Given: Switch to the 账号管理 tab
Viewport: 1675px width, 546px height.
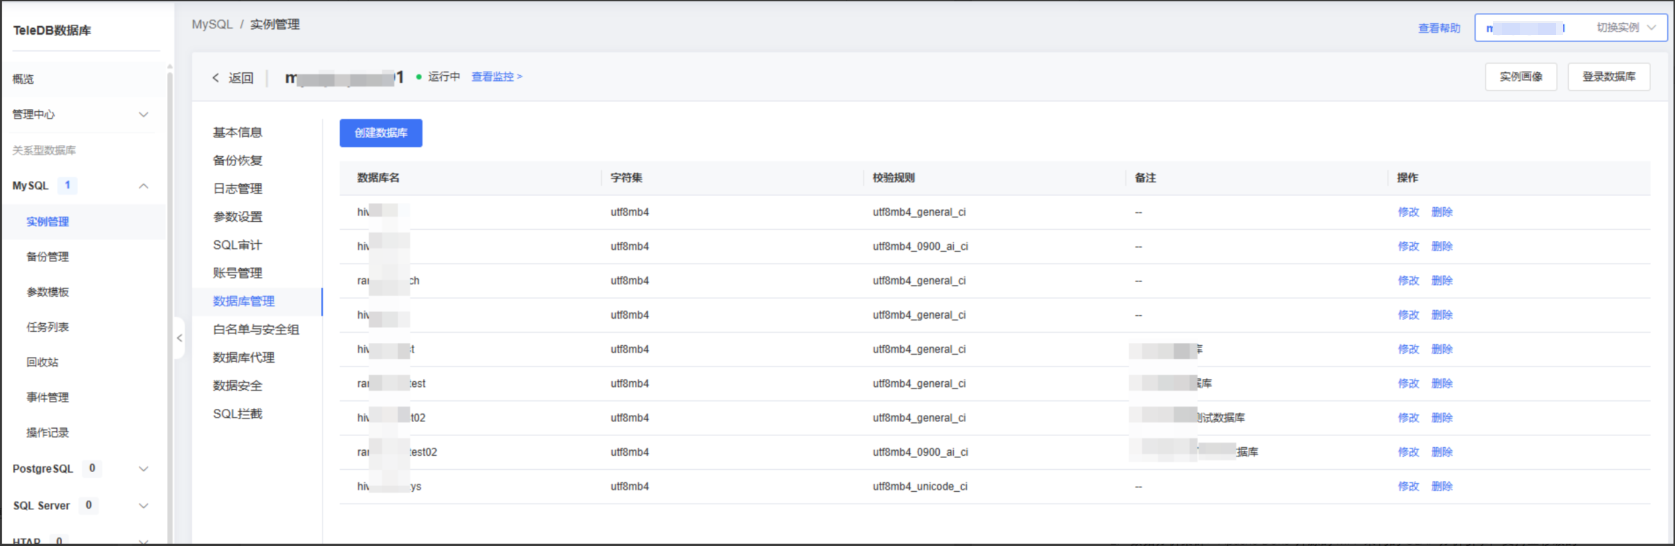Looking at the screenshot, I should coord(238,273).
